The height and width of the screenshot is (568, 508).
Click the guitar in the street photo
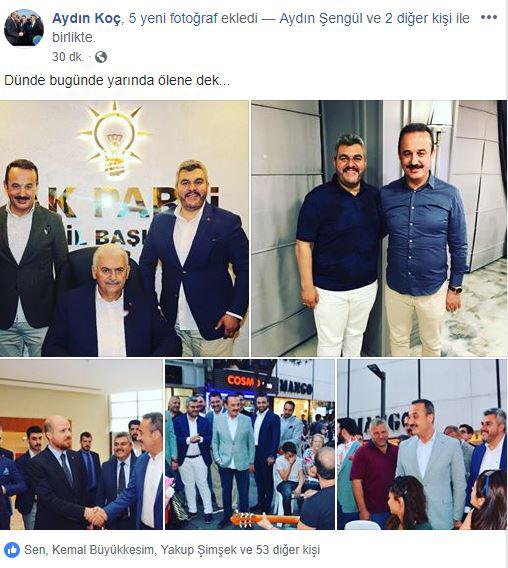262,519
